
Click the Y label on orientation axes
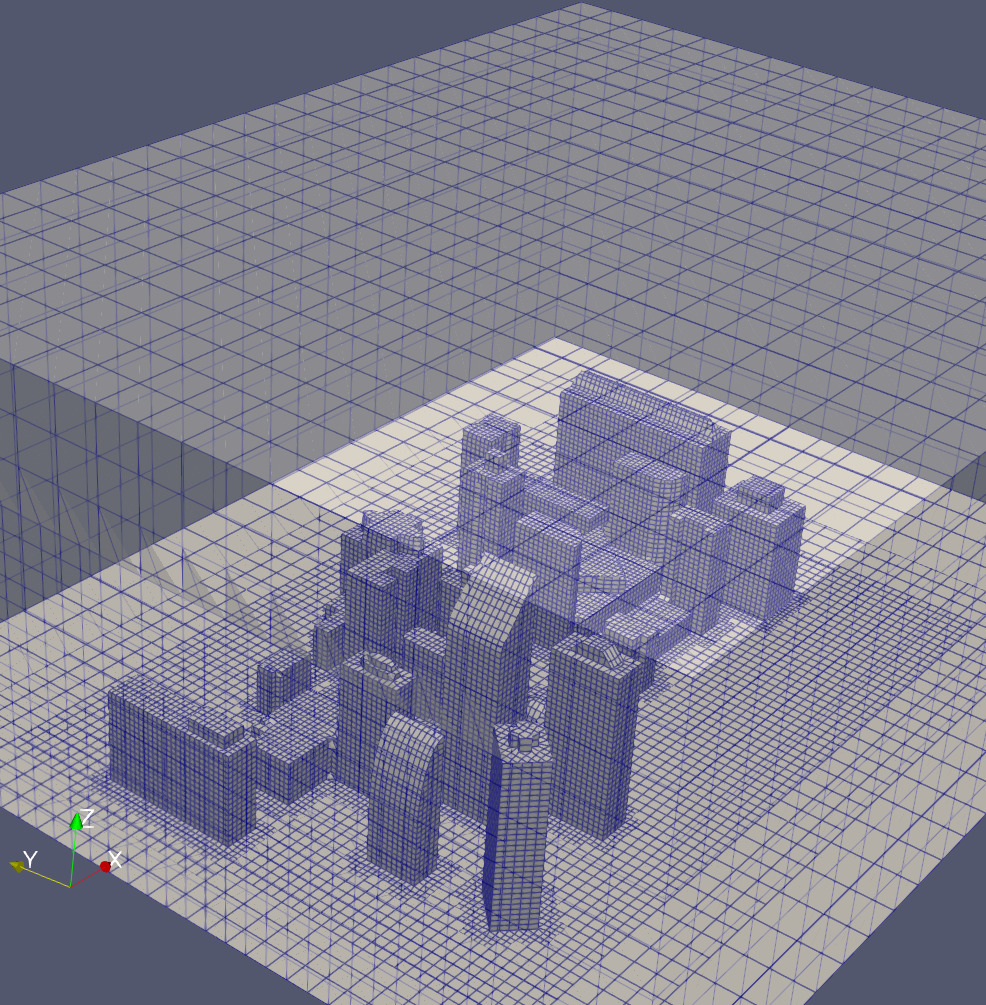pos(30,859)
